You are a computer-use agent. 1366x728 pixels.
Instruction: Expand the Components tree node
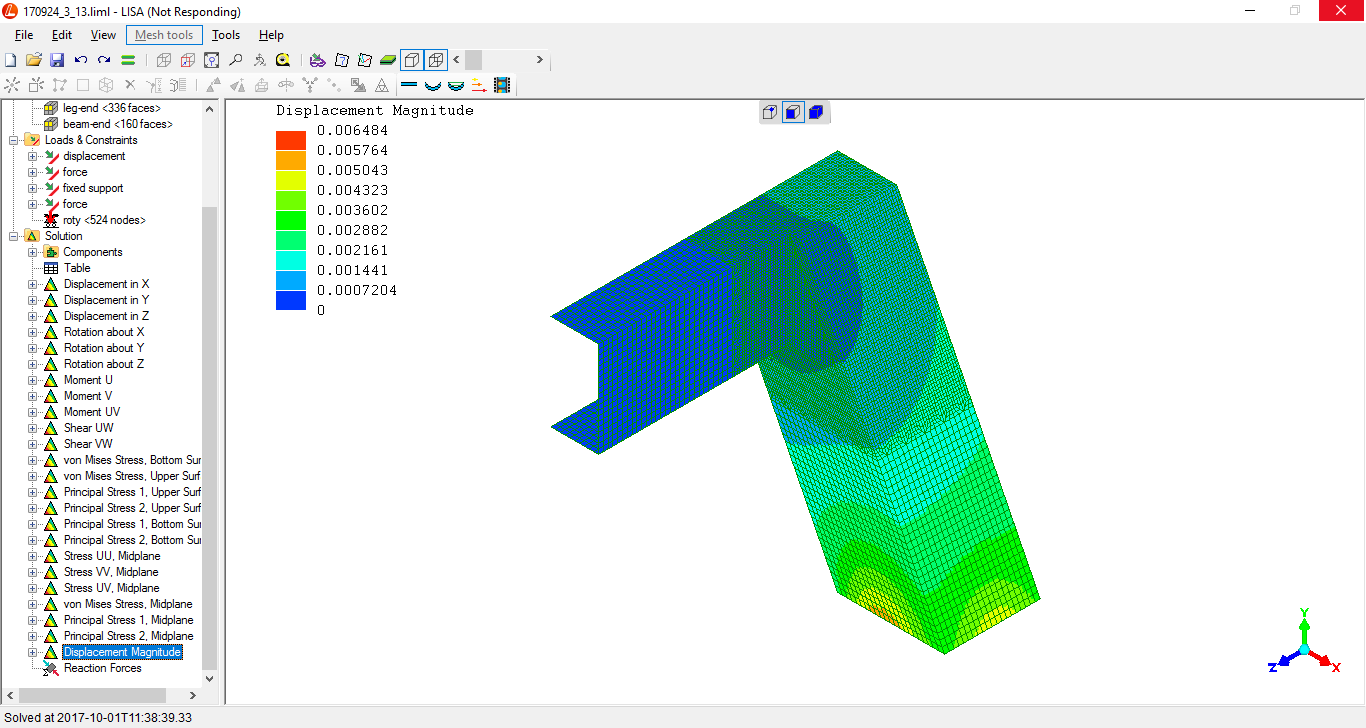point(33,252)
